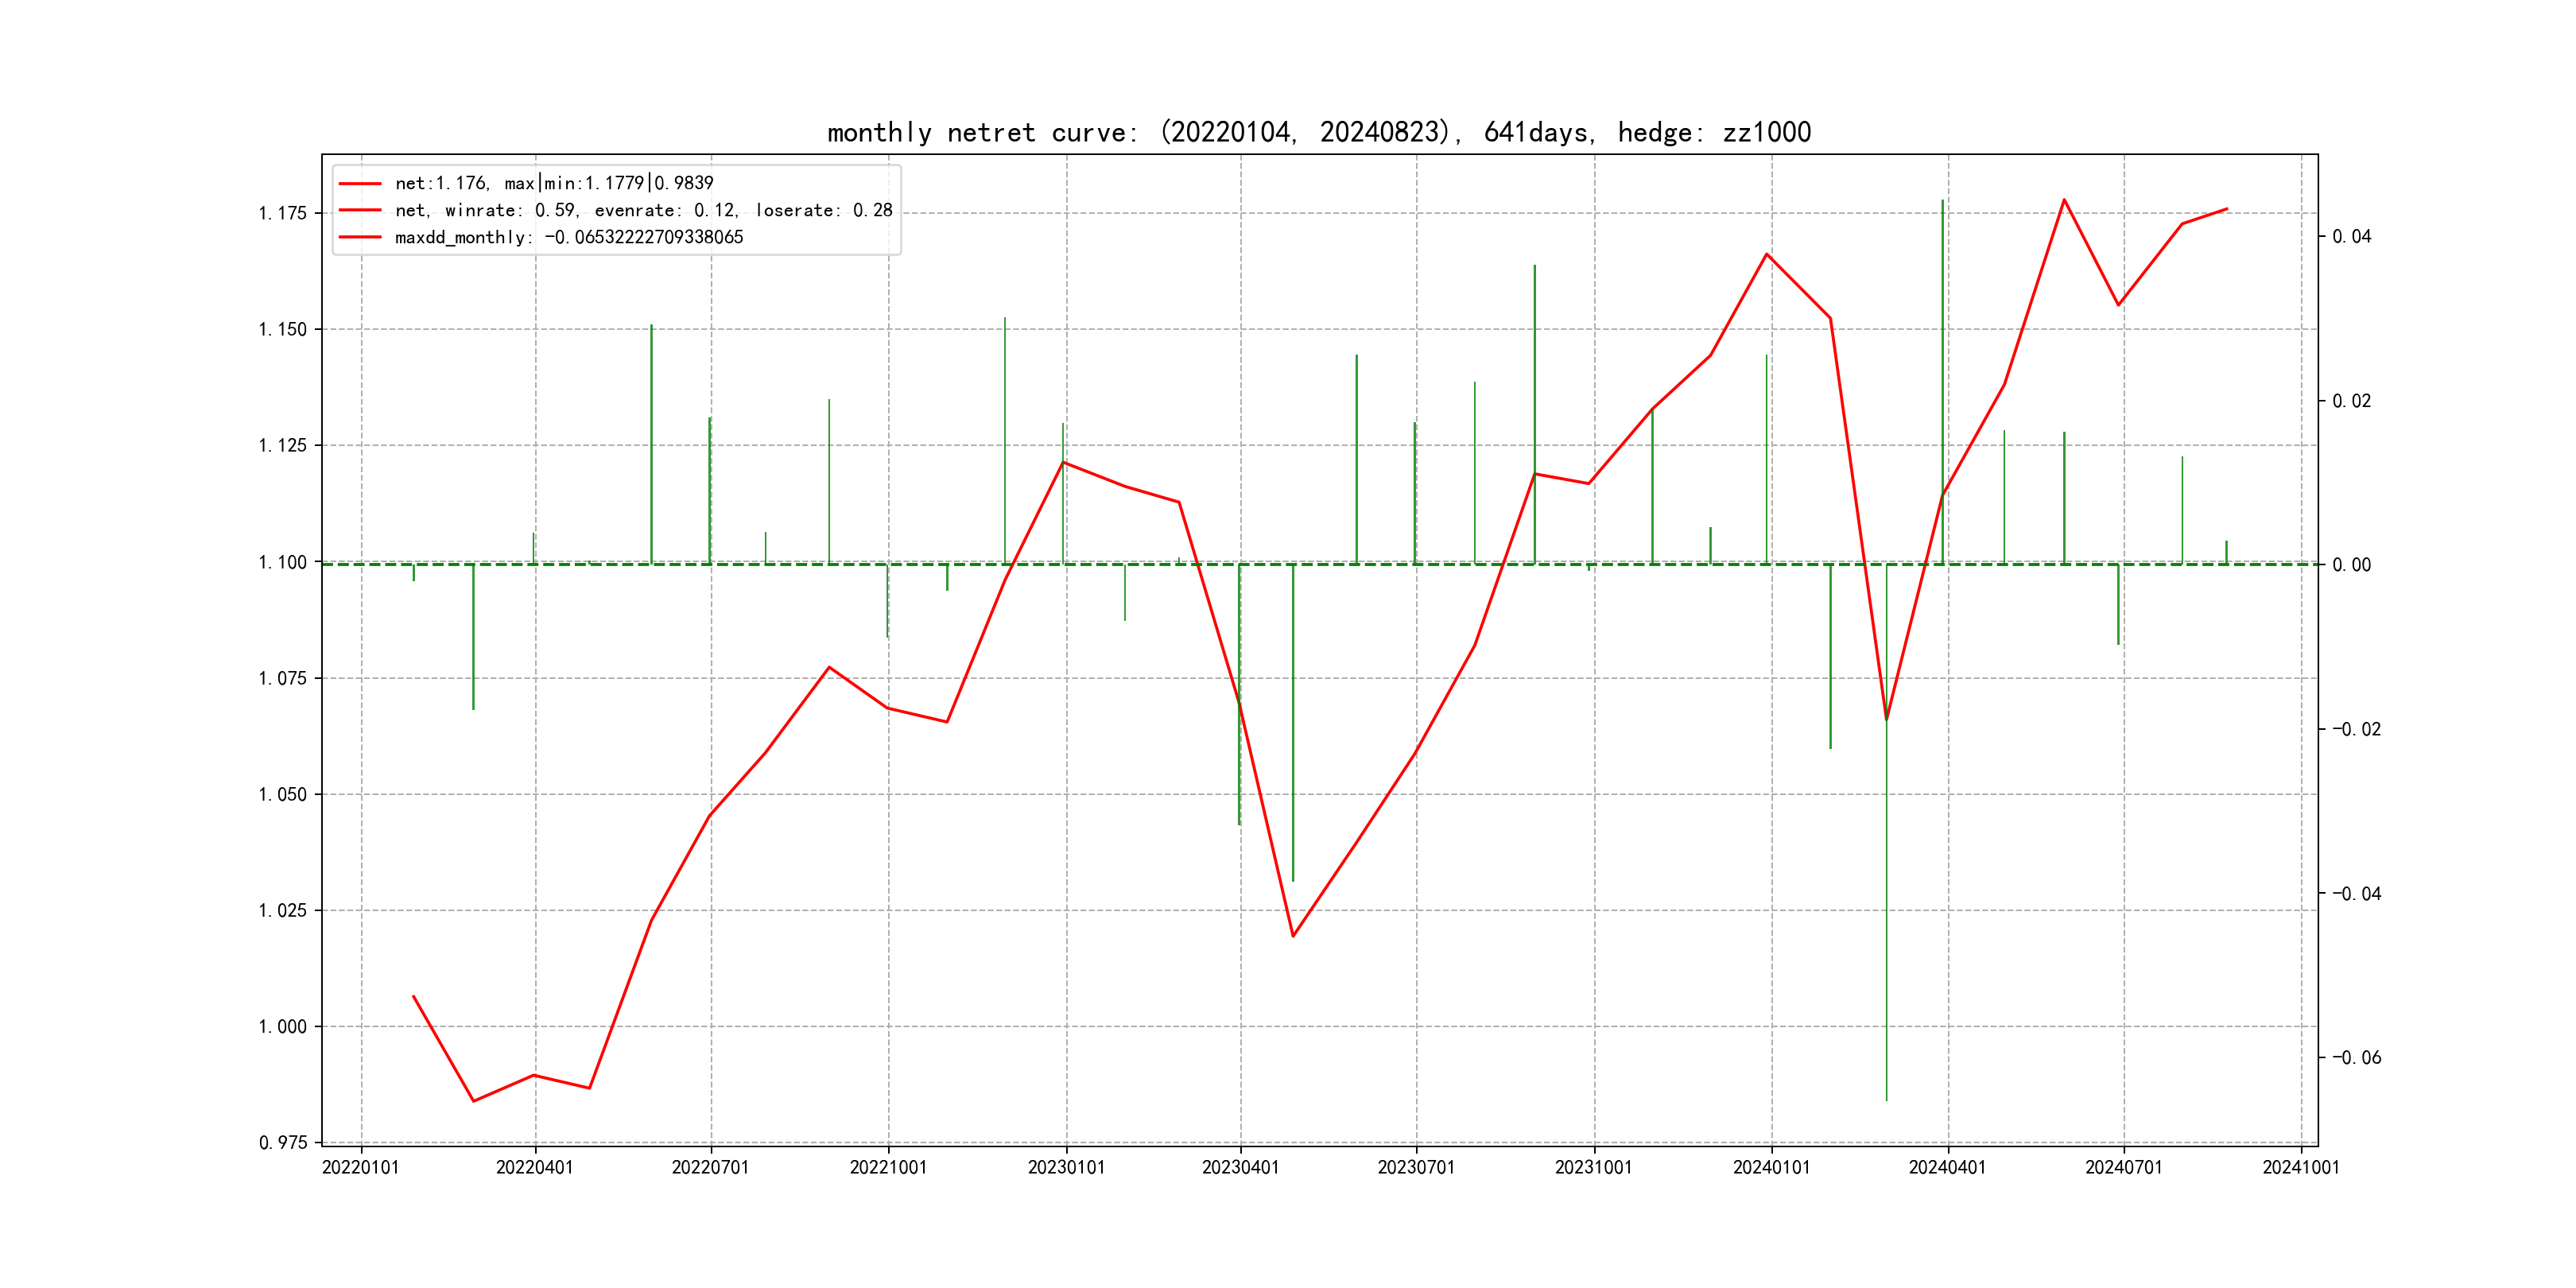The image size is (2576, 1288).
Task: Click the x-axis label 20241001
Action: pos(2300,1167)
